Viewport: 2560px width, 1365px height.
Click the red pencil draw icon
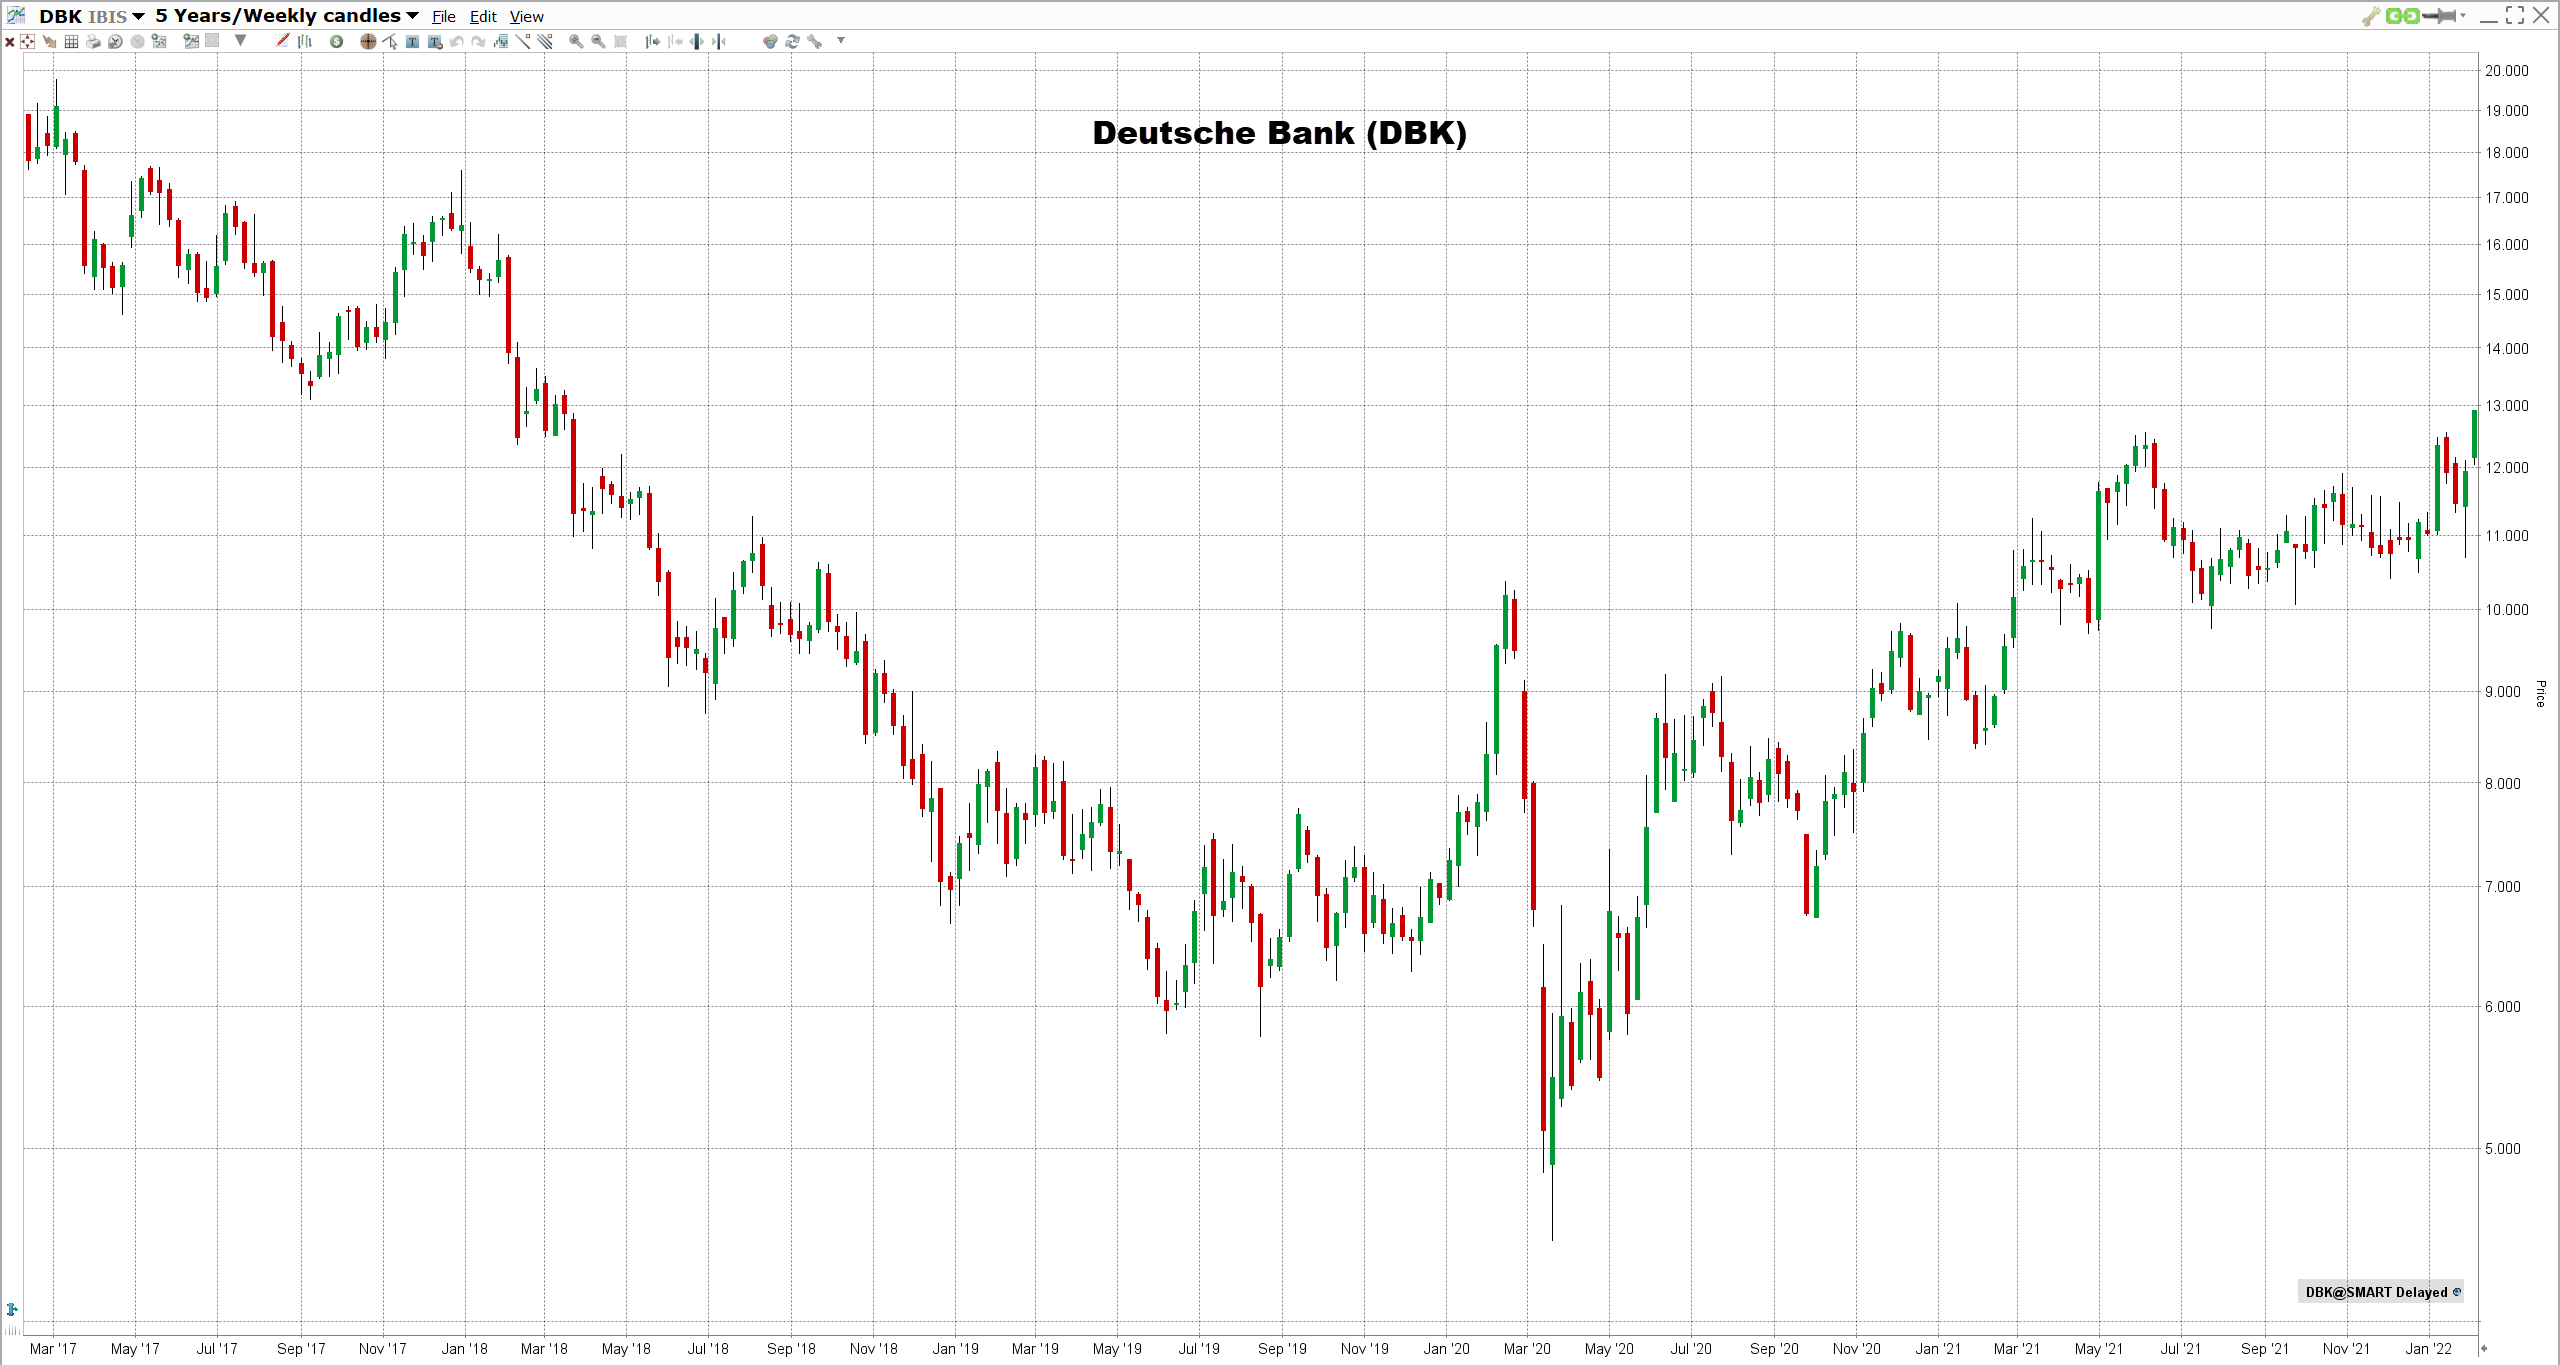(x=282, y=41)
